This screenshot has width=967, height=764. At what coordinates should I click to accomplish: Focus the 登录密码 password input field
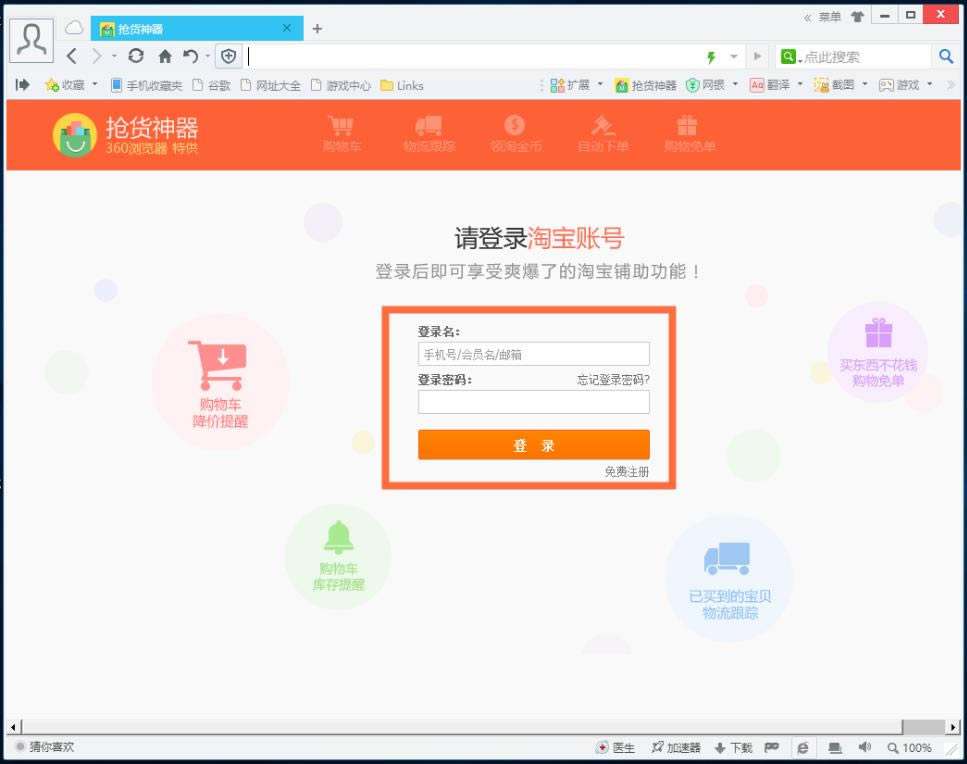click(533, 402)
